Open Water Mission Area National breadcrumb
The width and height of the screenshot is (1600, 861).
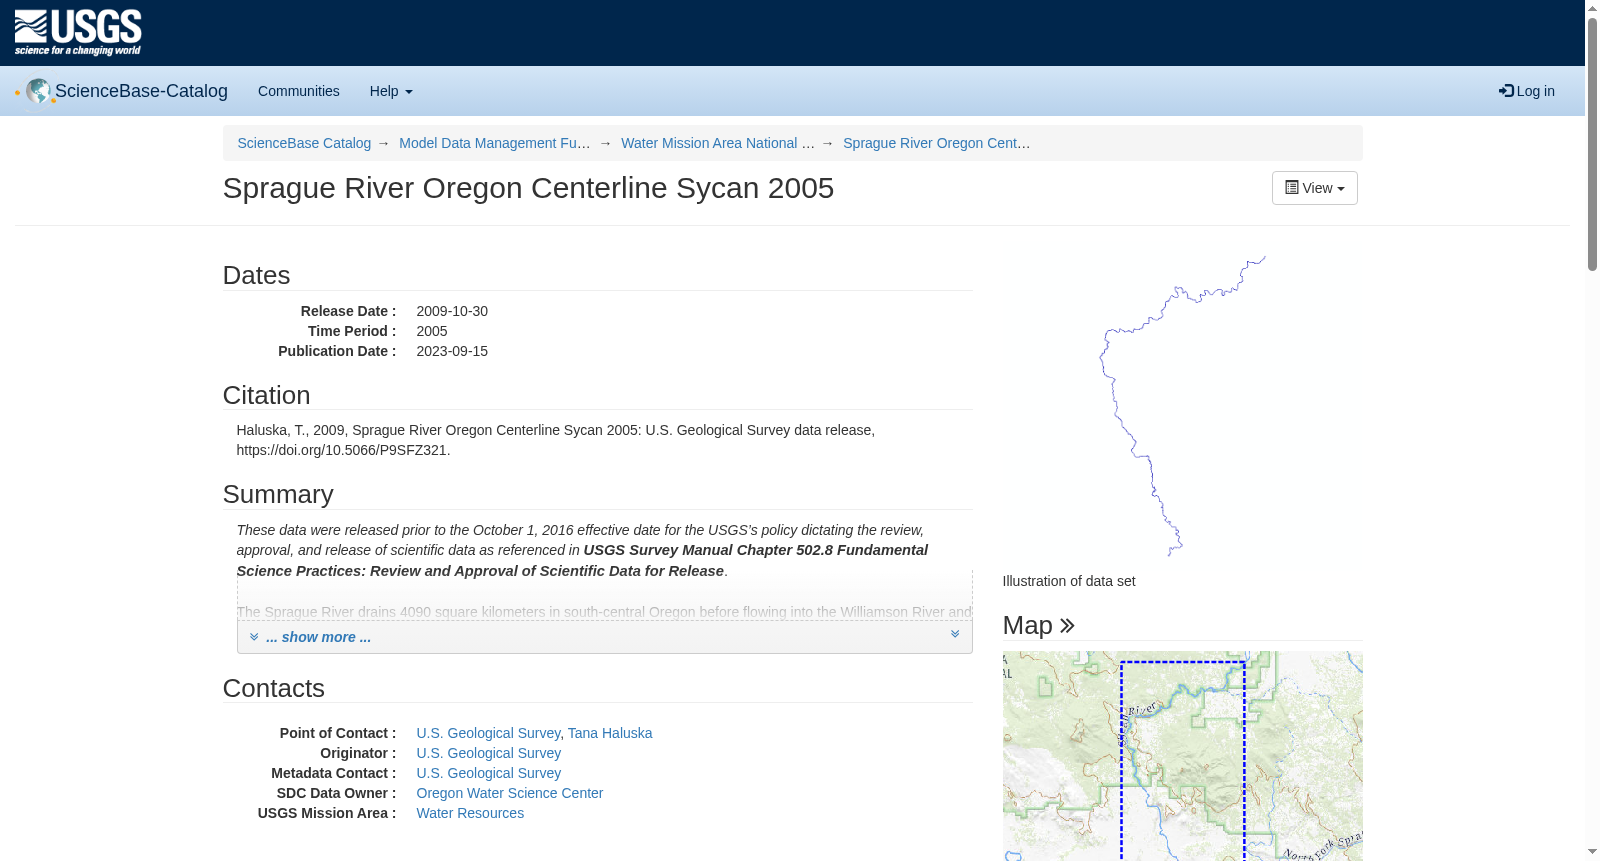point(718,143)
